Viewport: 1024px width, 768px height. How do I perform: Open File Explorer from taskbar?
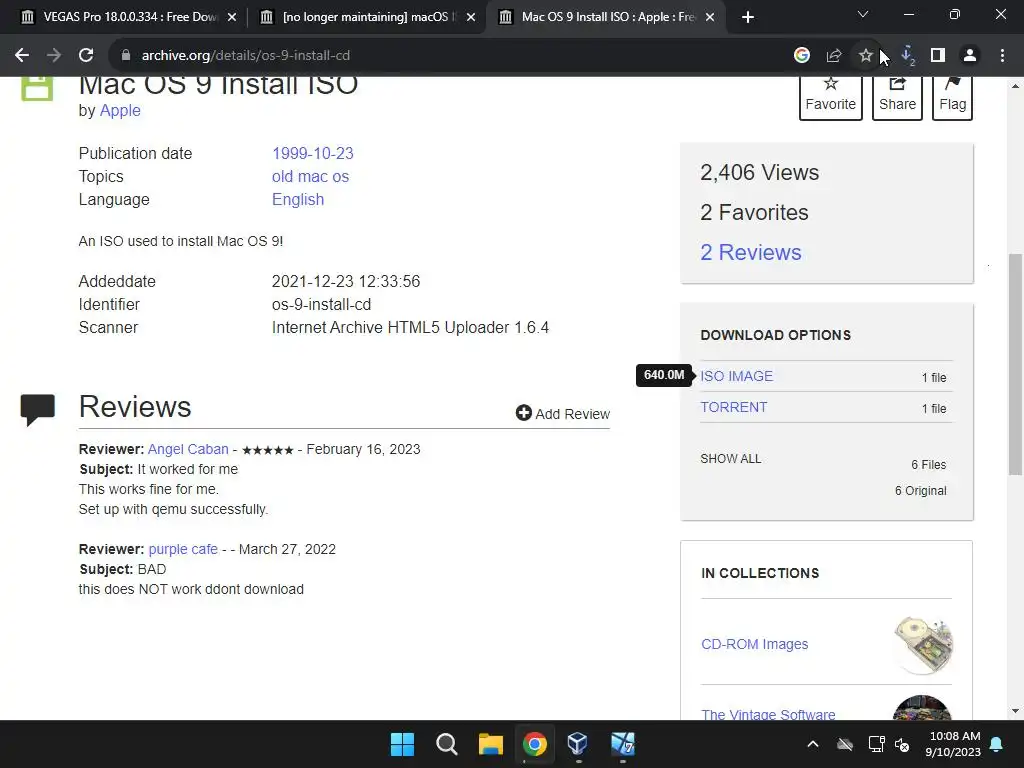[490, 744]
